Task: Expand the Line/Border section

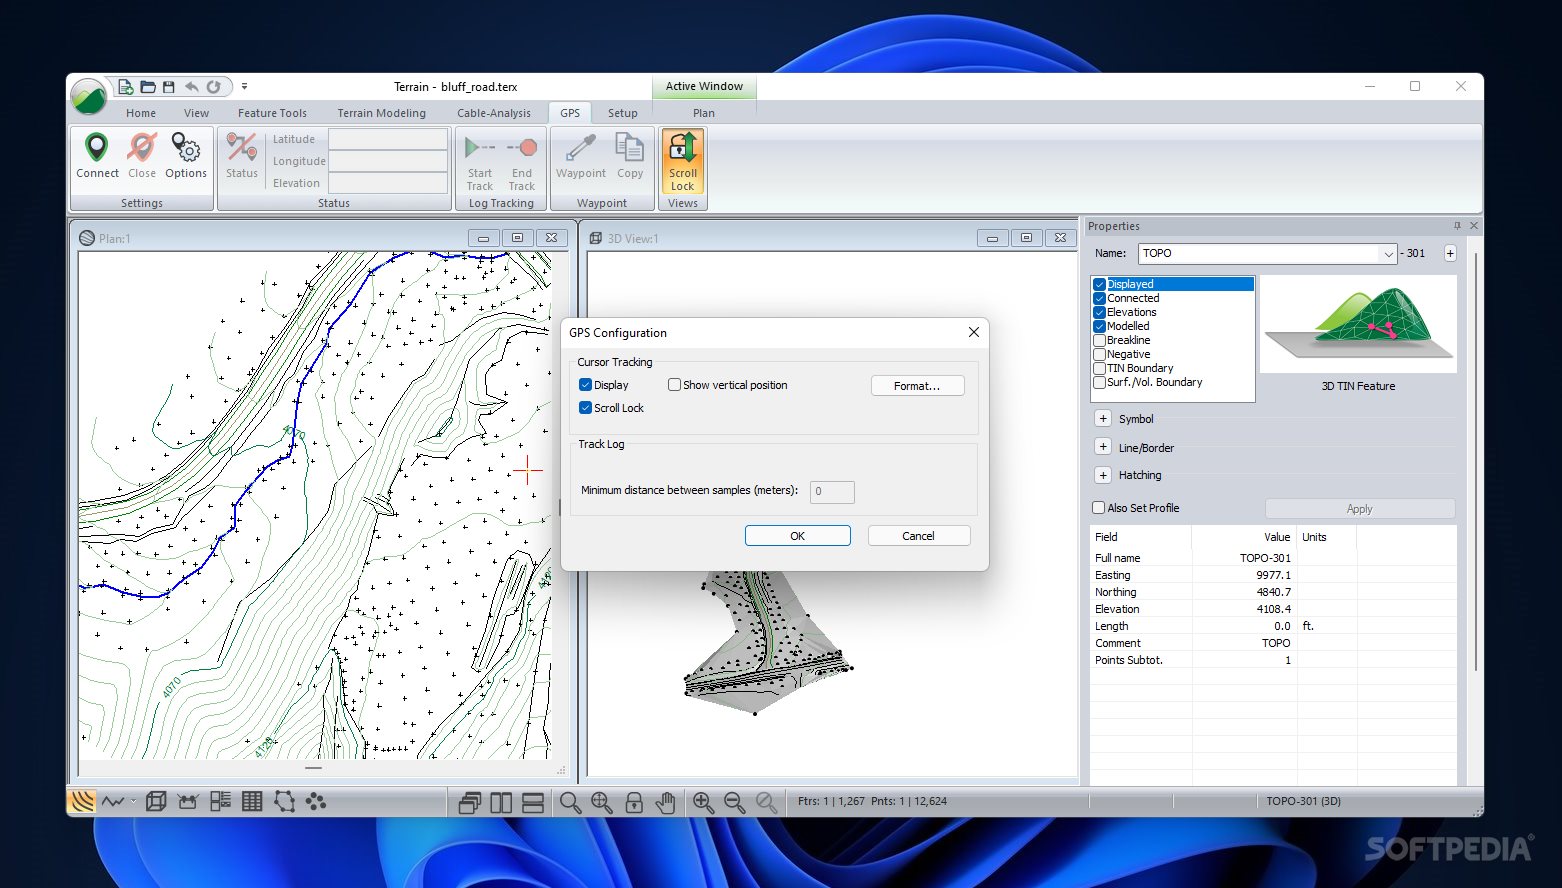Action: coord(1103,446)
